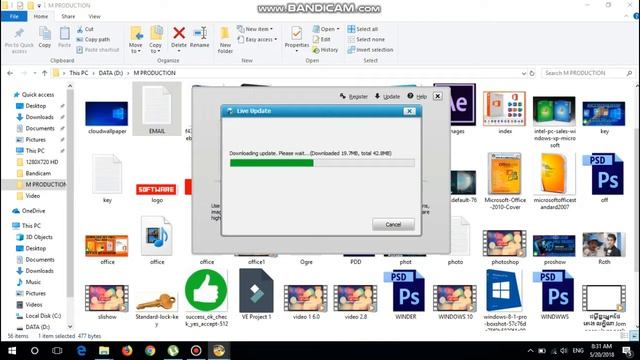Click Cancel in the Live Update dialog
The width and height of the screenshot is (640, 360).
393,224
